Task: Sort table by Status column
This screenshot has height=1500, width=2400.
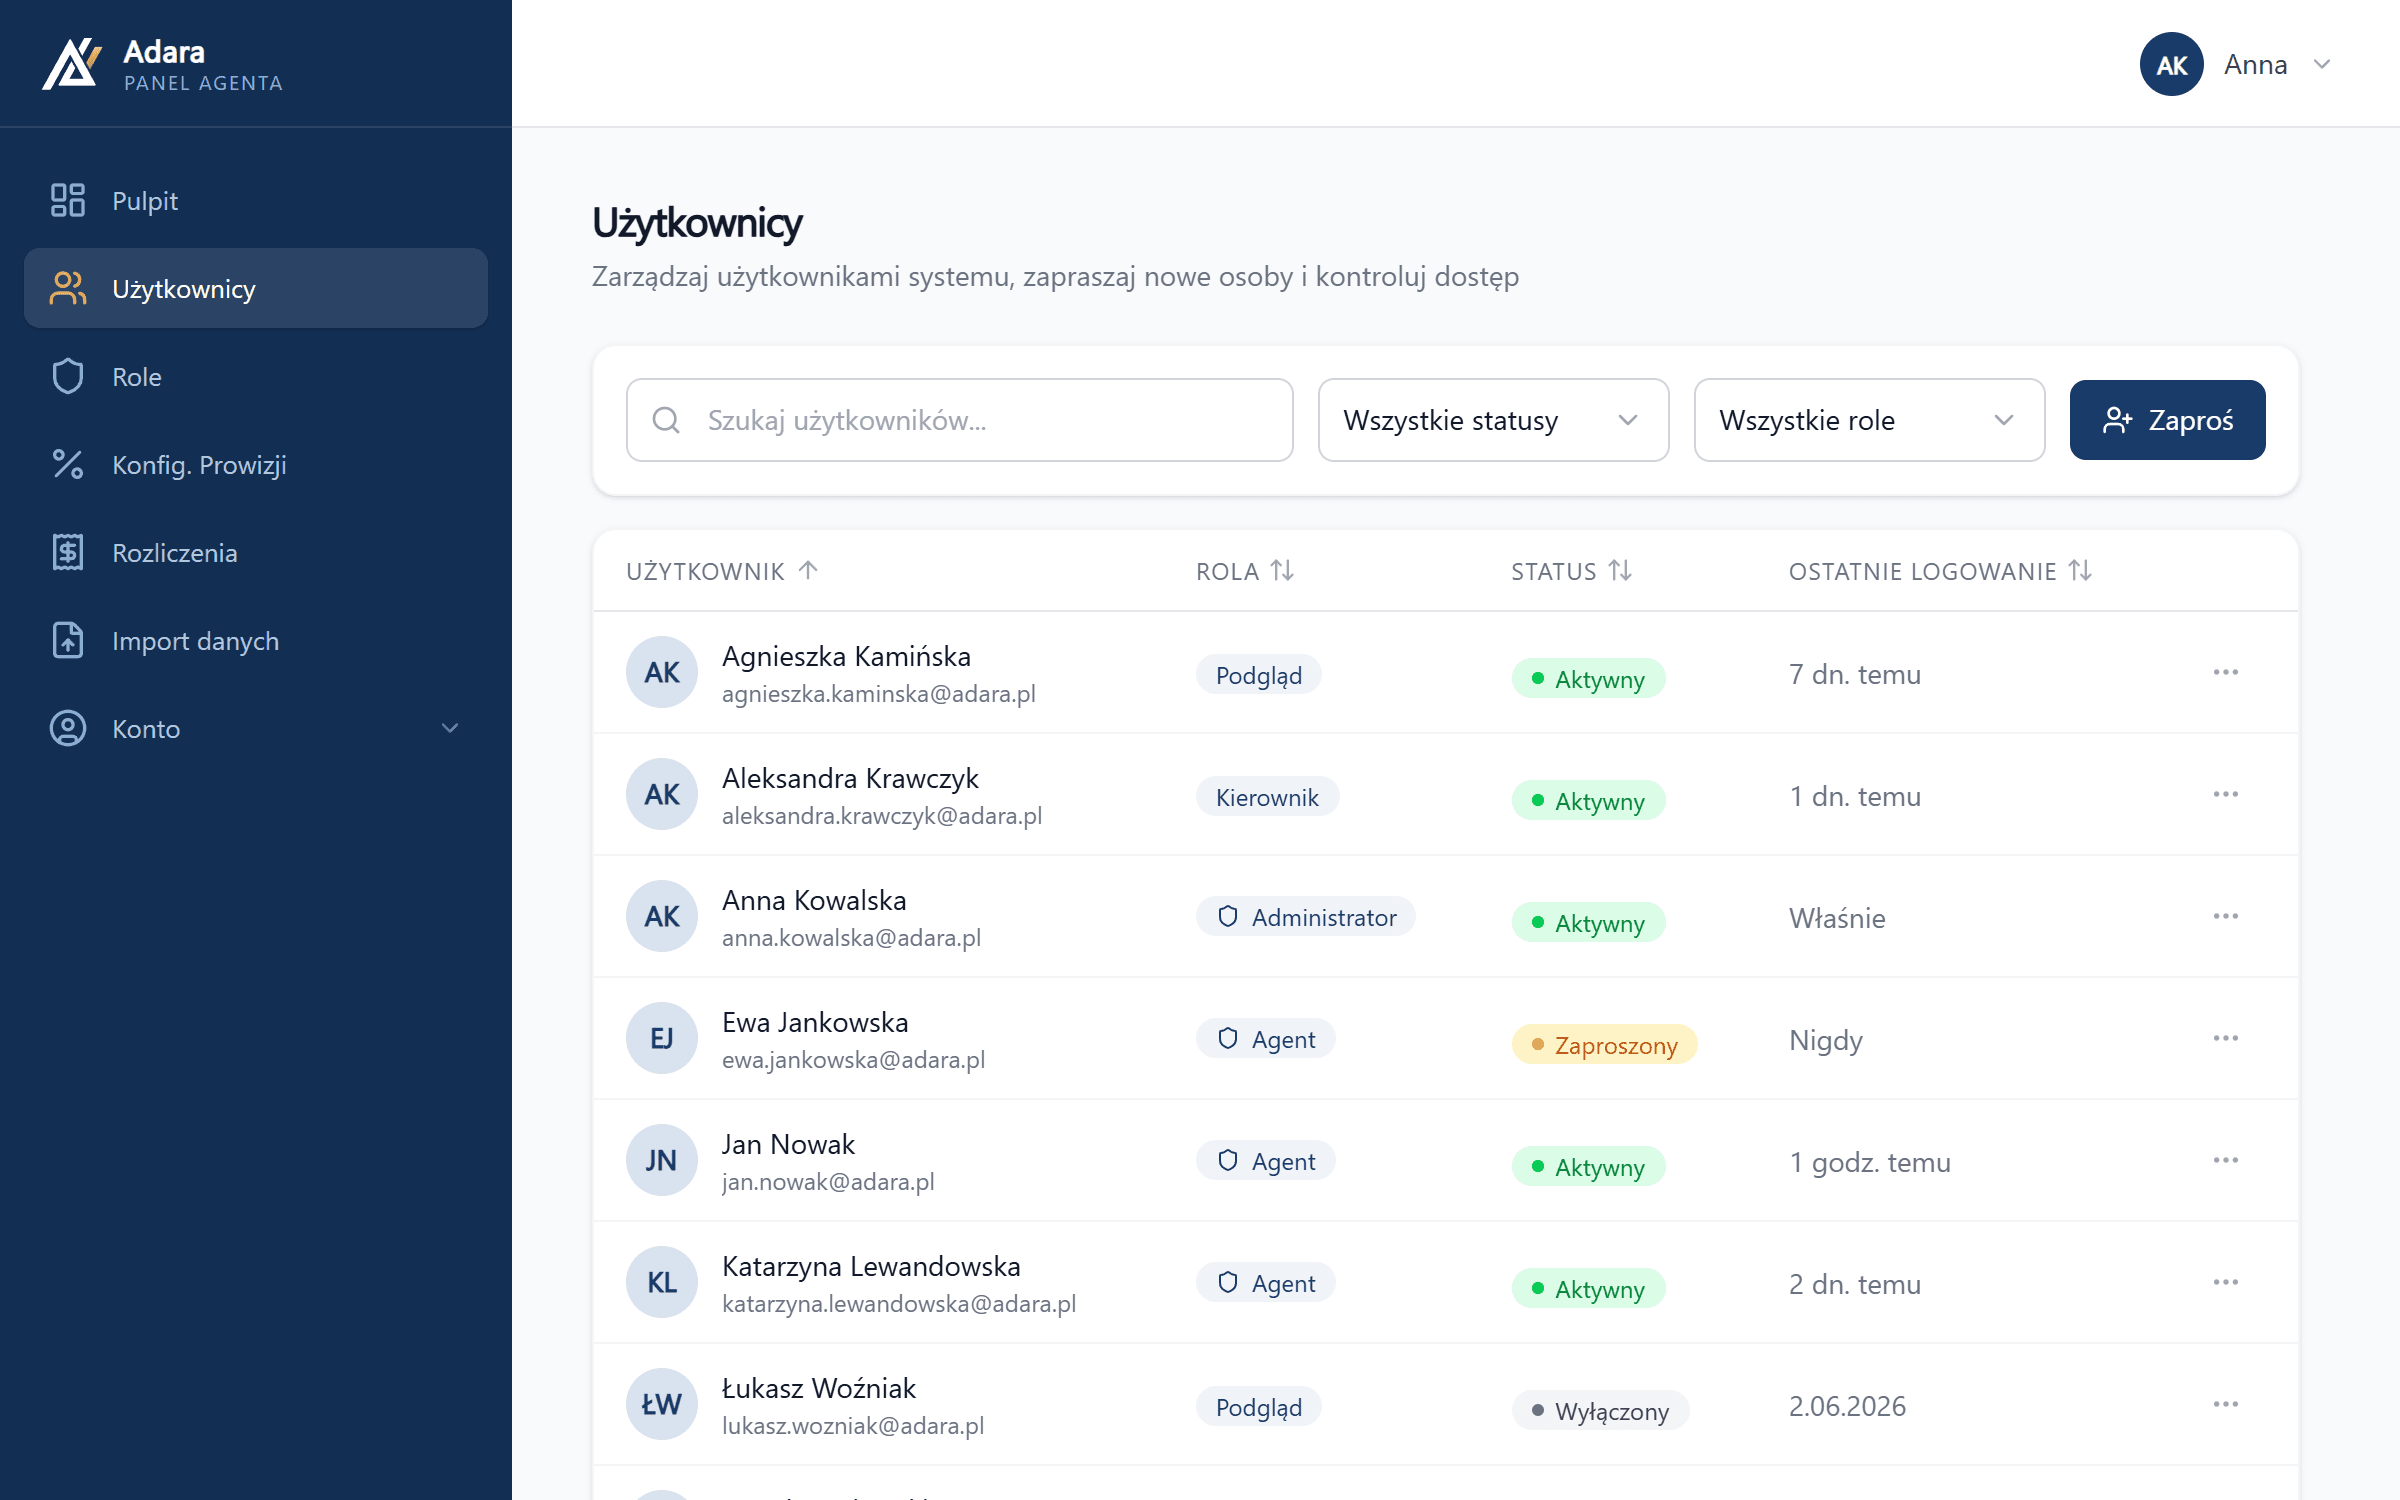Action: (1571, 571)
